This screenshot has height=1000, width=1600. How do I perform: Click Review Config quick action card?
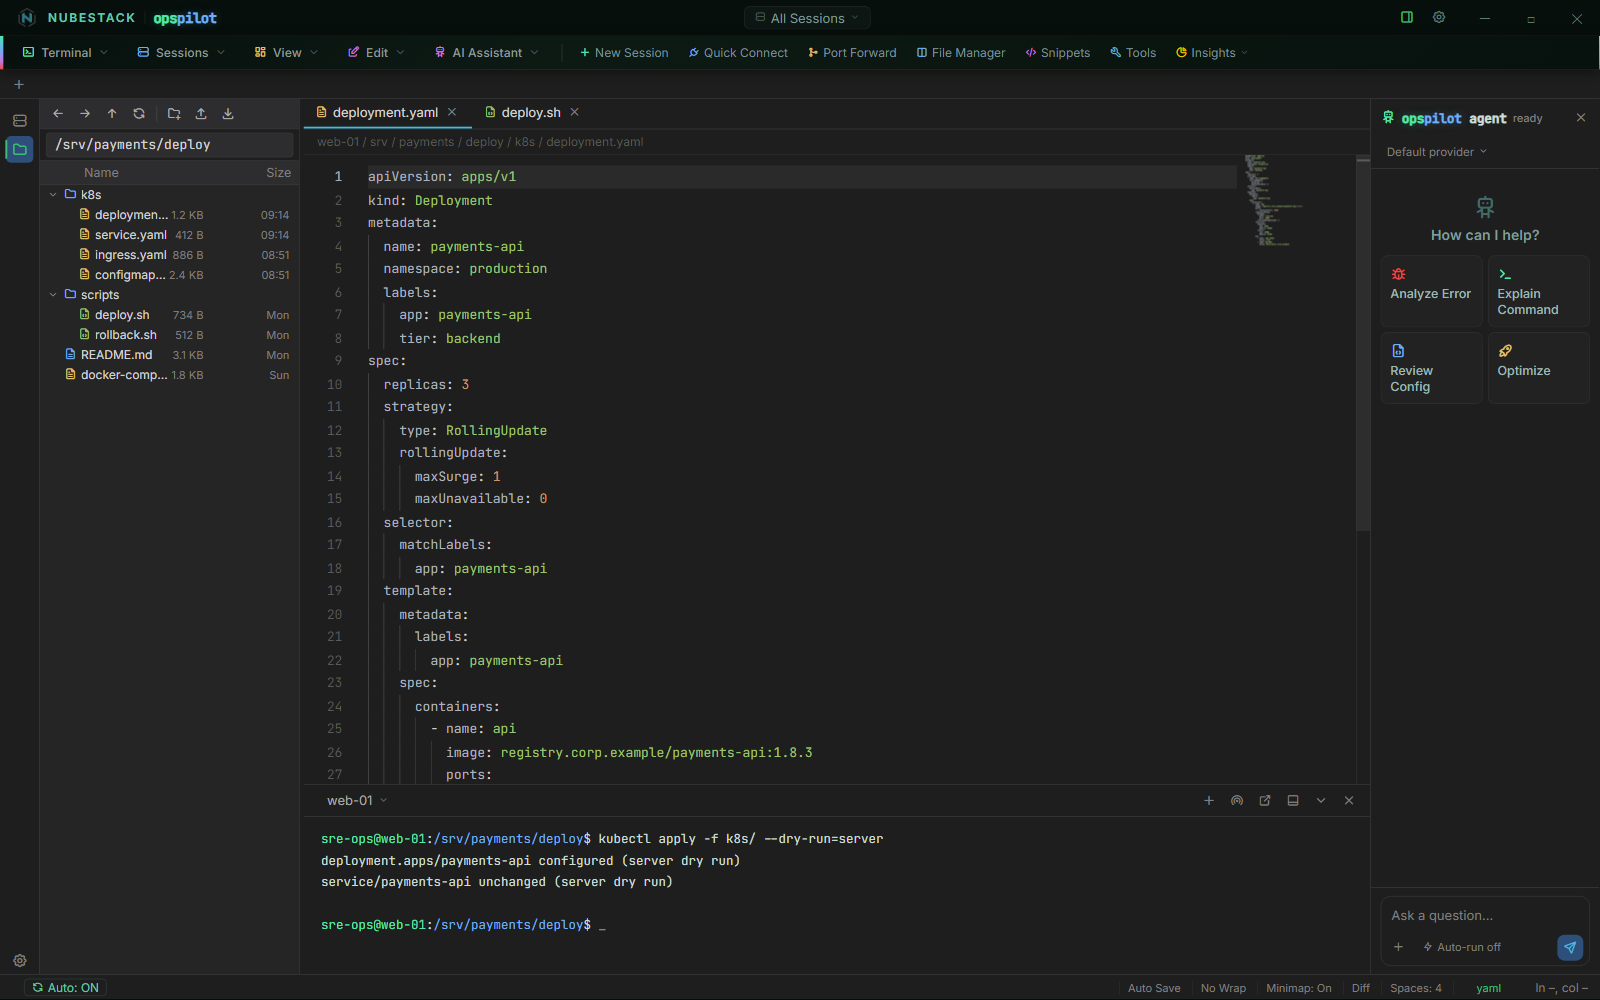(1431, 368)
